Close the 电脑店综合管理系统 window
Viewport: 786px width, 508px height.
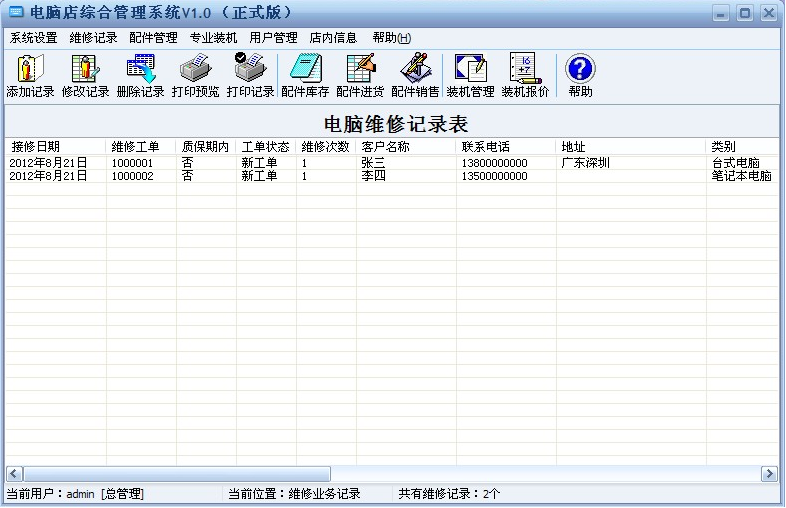(769, 13)
